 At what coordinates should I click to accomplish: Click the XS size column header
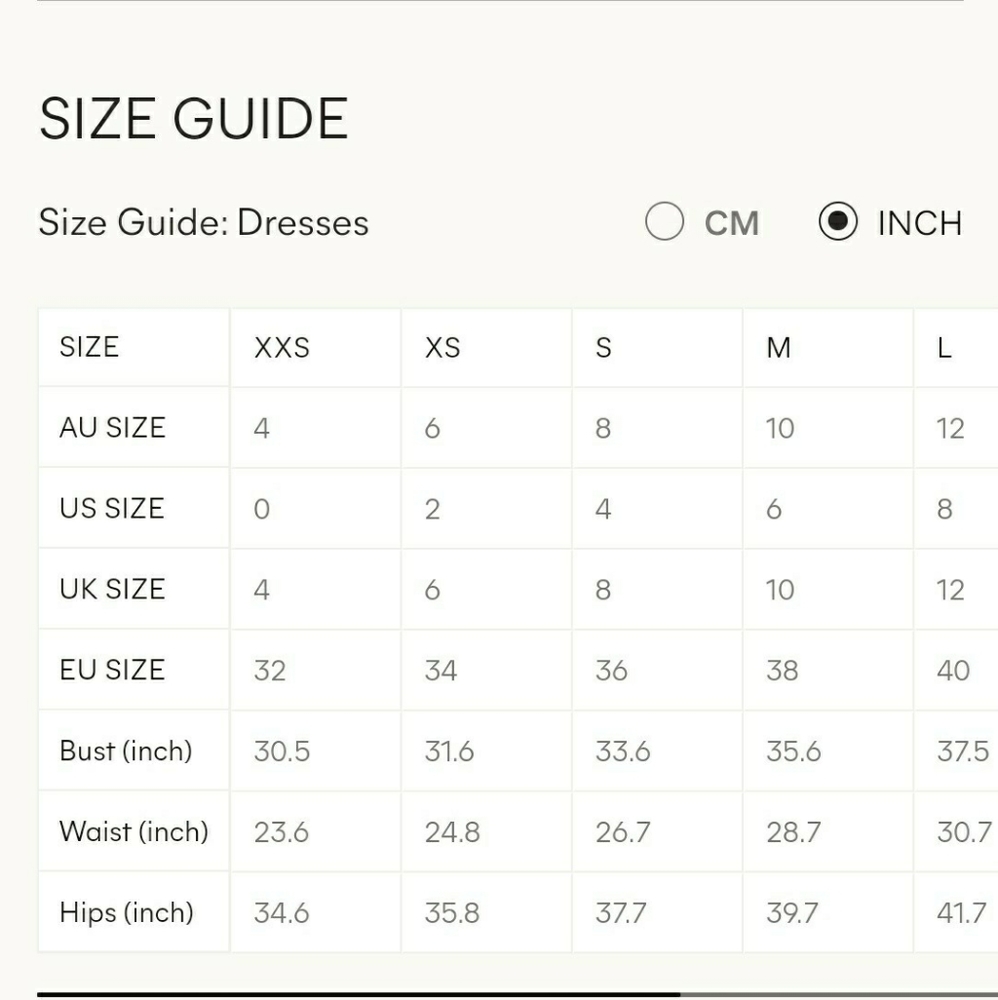443,348
